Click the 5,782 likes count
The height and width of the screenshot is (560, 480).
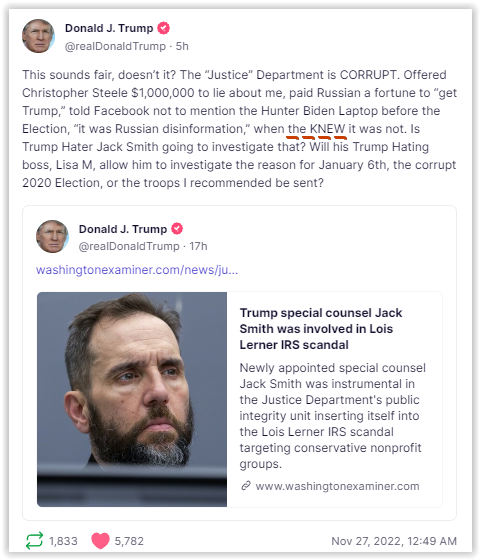coord(129,541)
